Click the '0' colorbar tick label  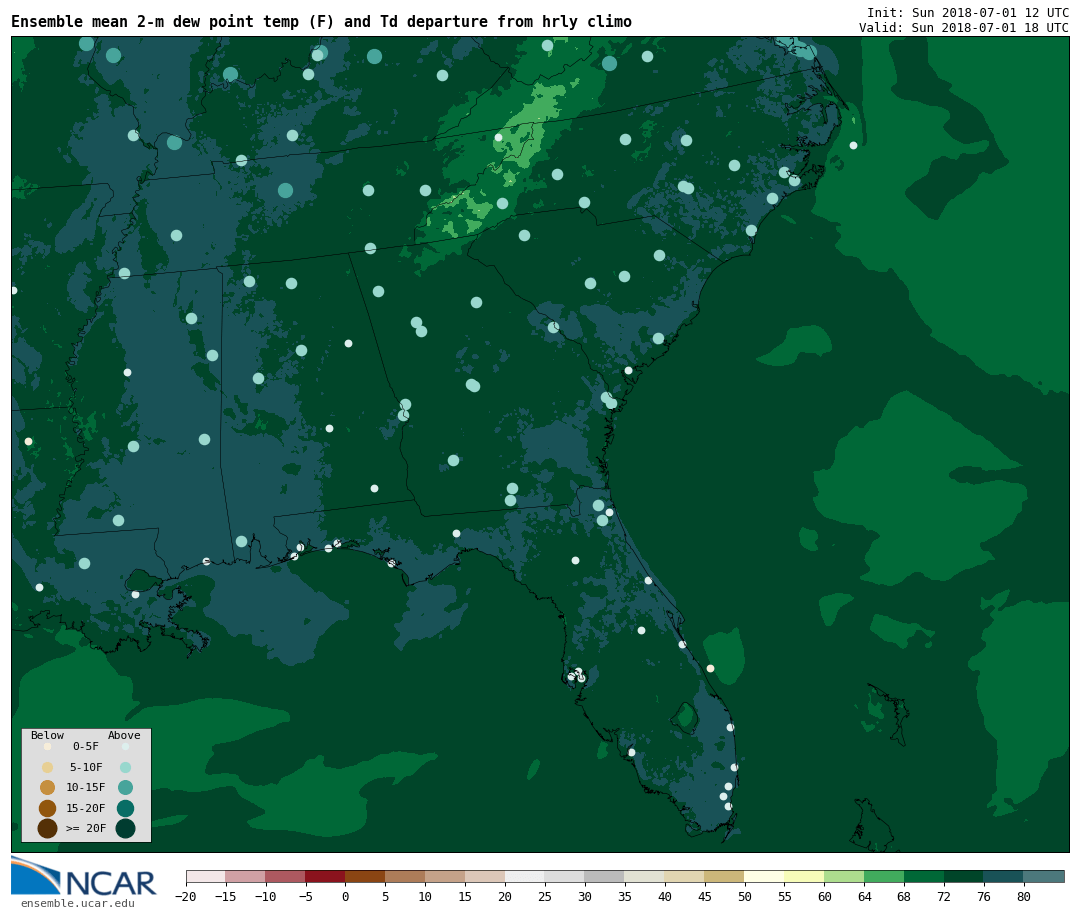pos(345,896)
